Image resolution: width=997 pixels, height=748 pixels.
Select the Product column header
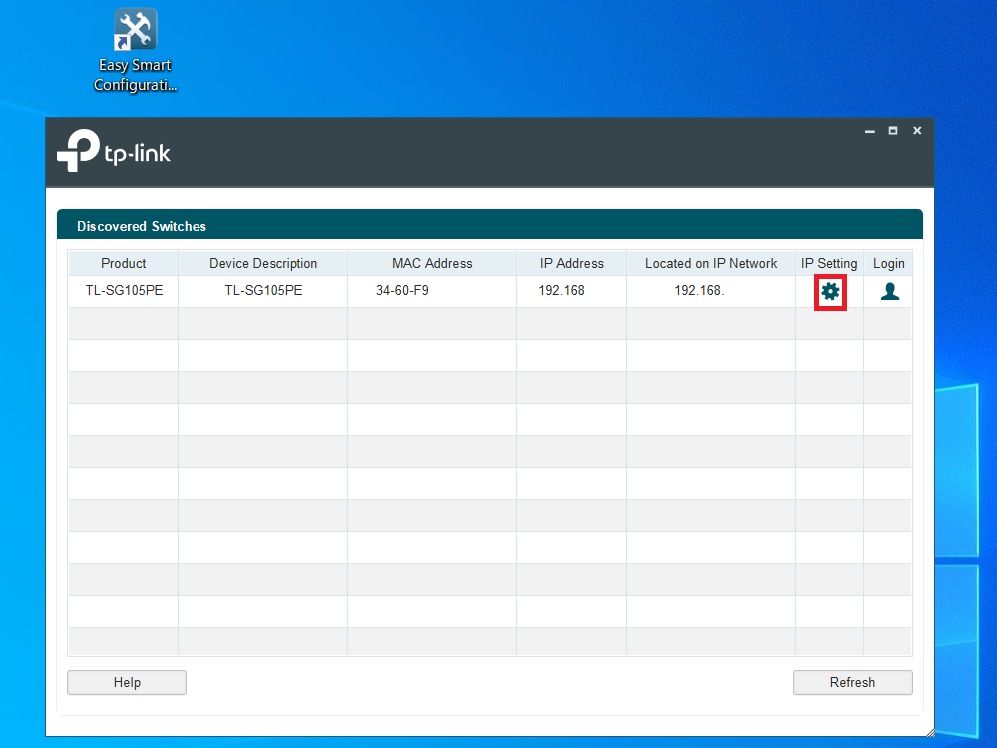(123, 263)
